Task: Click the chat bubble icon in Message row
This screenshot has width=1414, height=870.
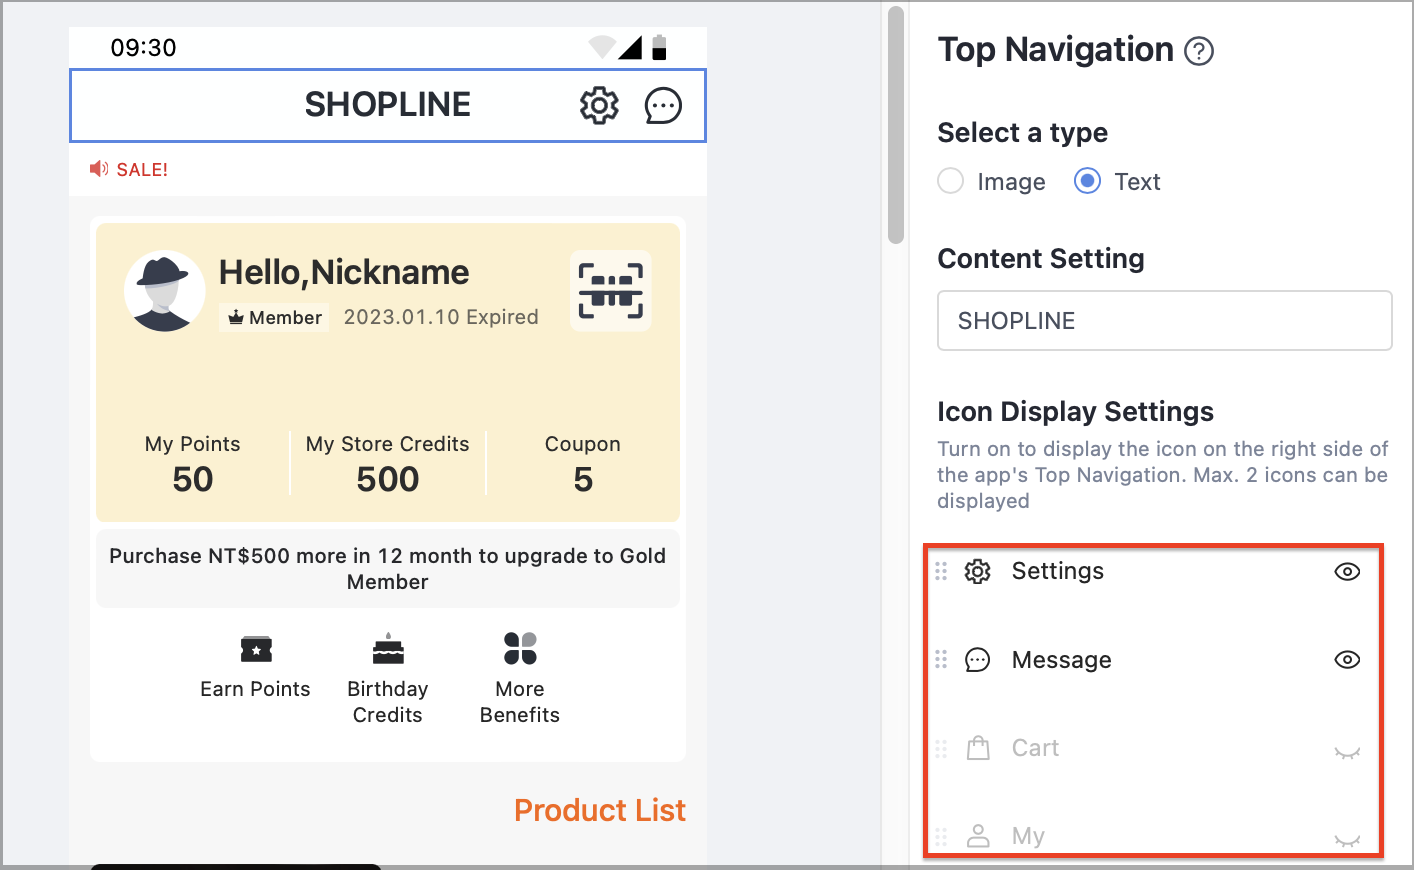Action: [977, 660]
